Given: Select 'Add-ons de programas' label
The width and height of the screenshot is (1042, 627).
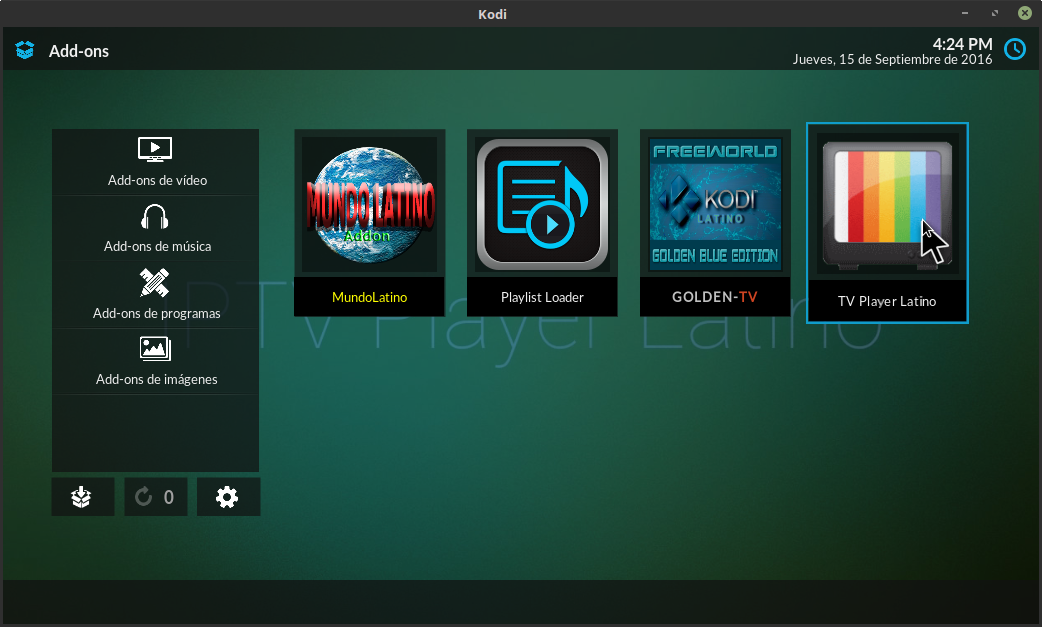Looking at the screenshot, I should coord(157,314).
